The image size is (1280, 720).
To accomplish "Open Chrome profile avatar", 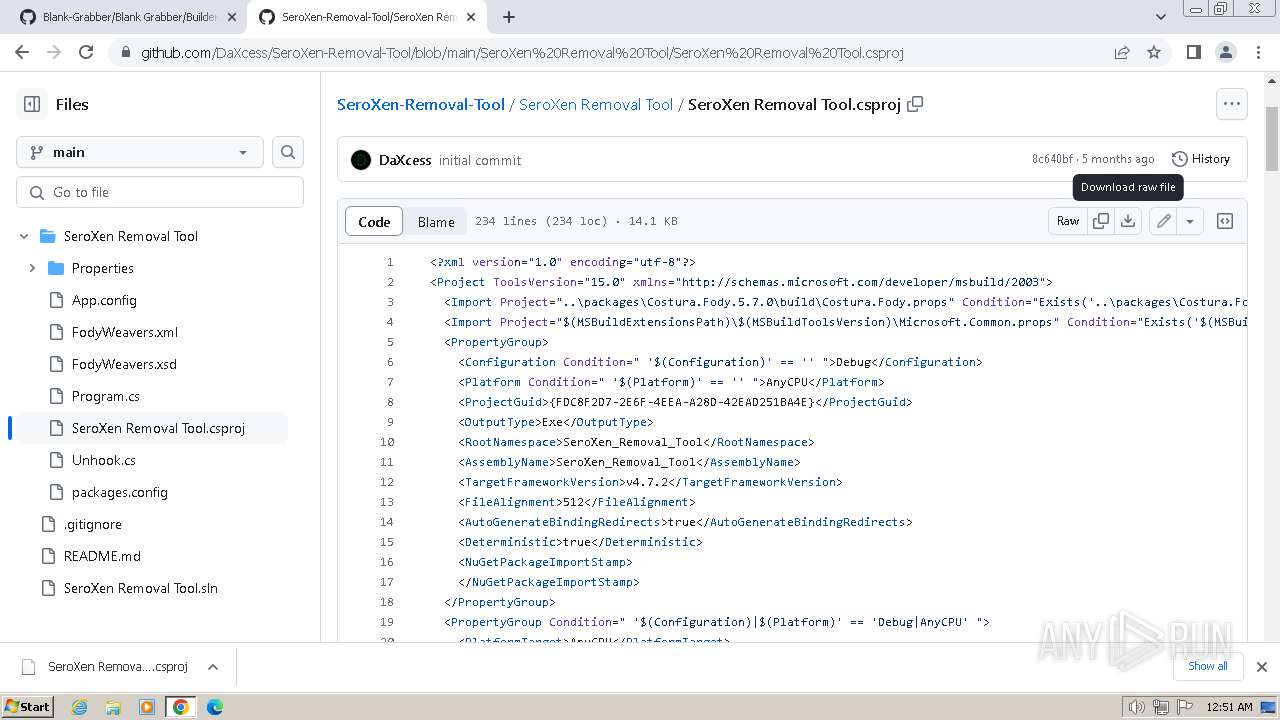I will pos(1226,52).
